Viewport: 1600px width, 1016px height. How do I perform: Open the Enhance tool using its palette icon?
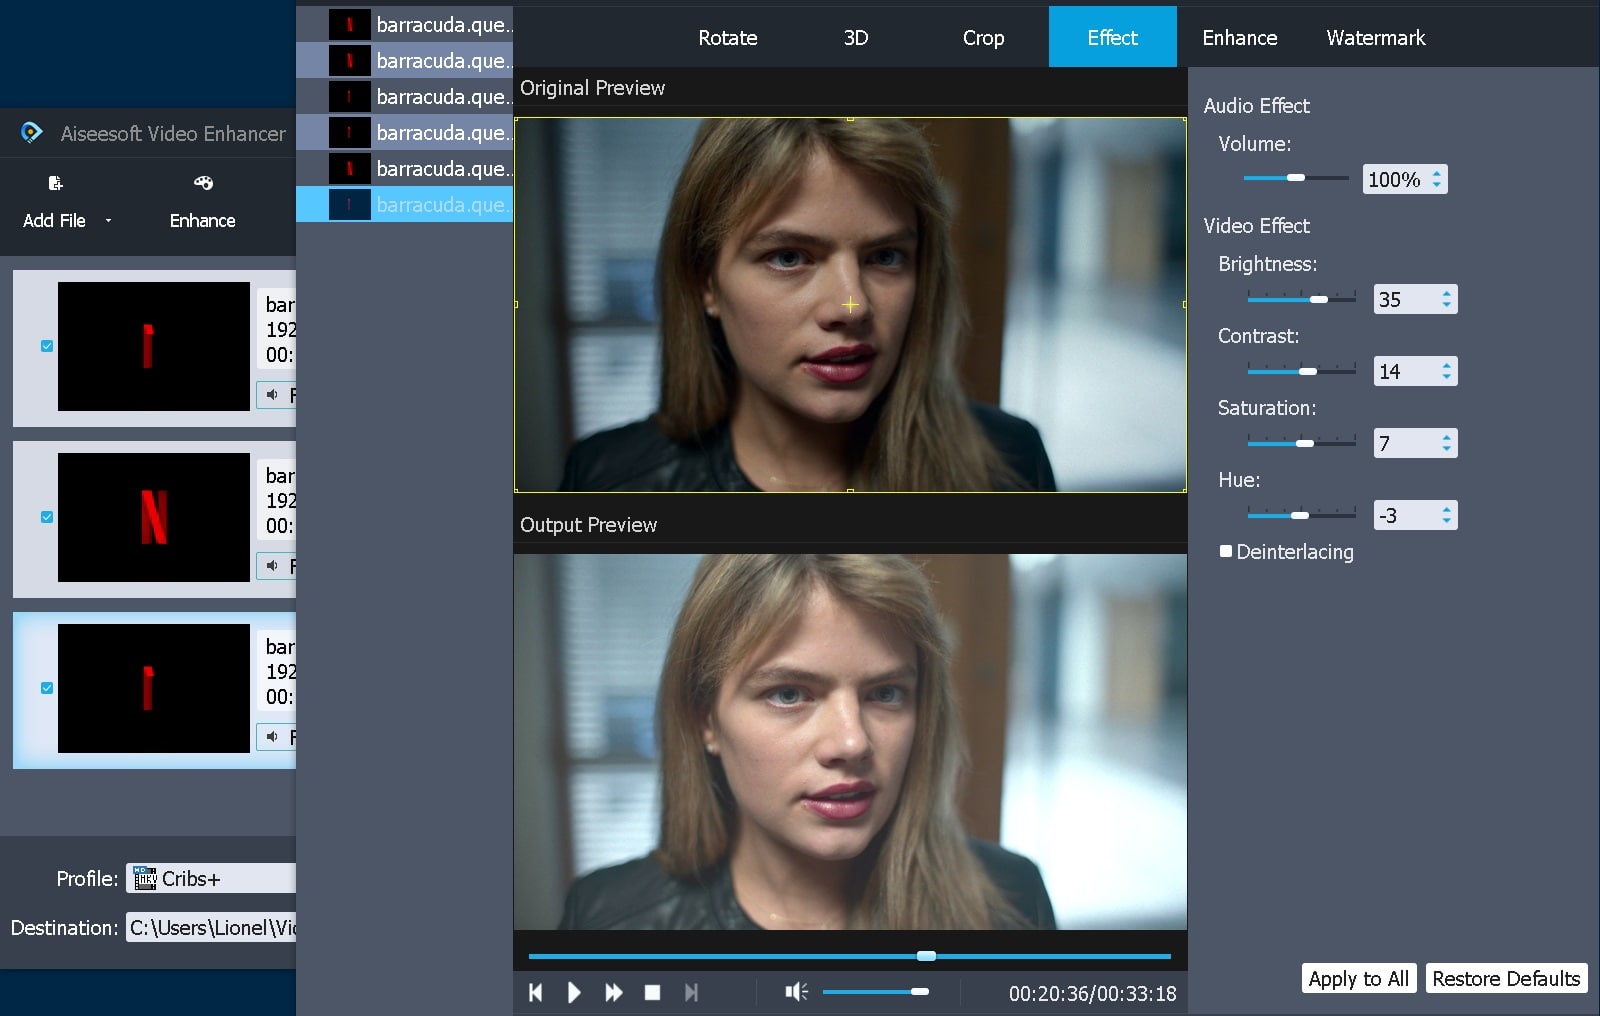pyautogui.click(x=202, y=183)
